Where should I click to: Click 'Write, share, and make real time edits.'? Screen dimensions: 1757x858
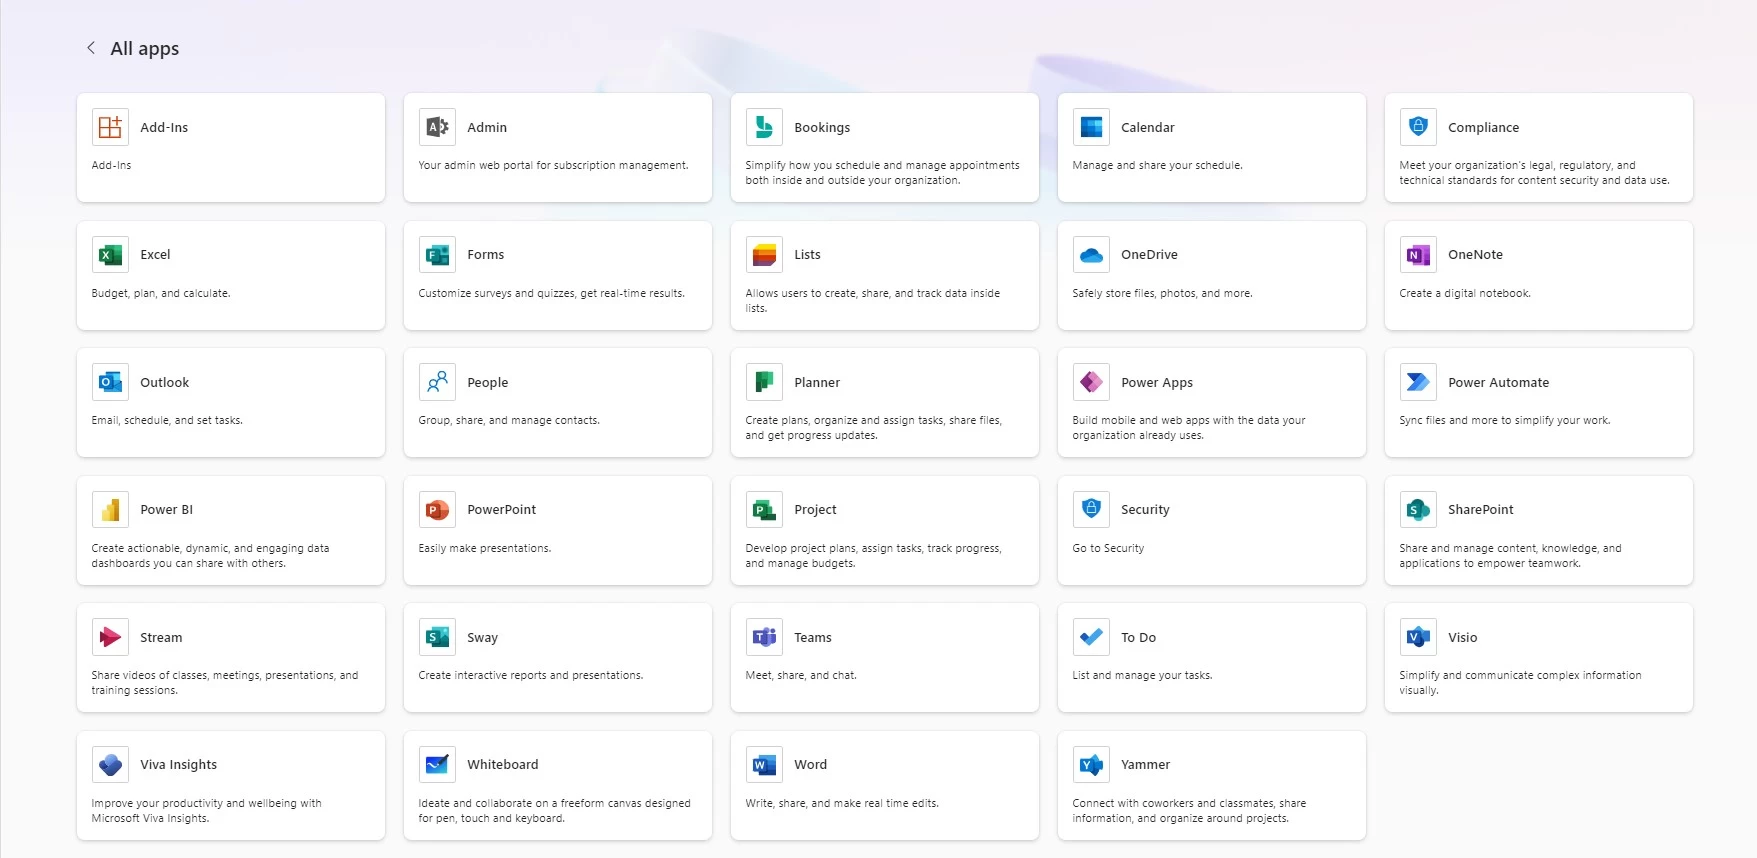coord(842,803)
